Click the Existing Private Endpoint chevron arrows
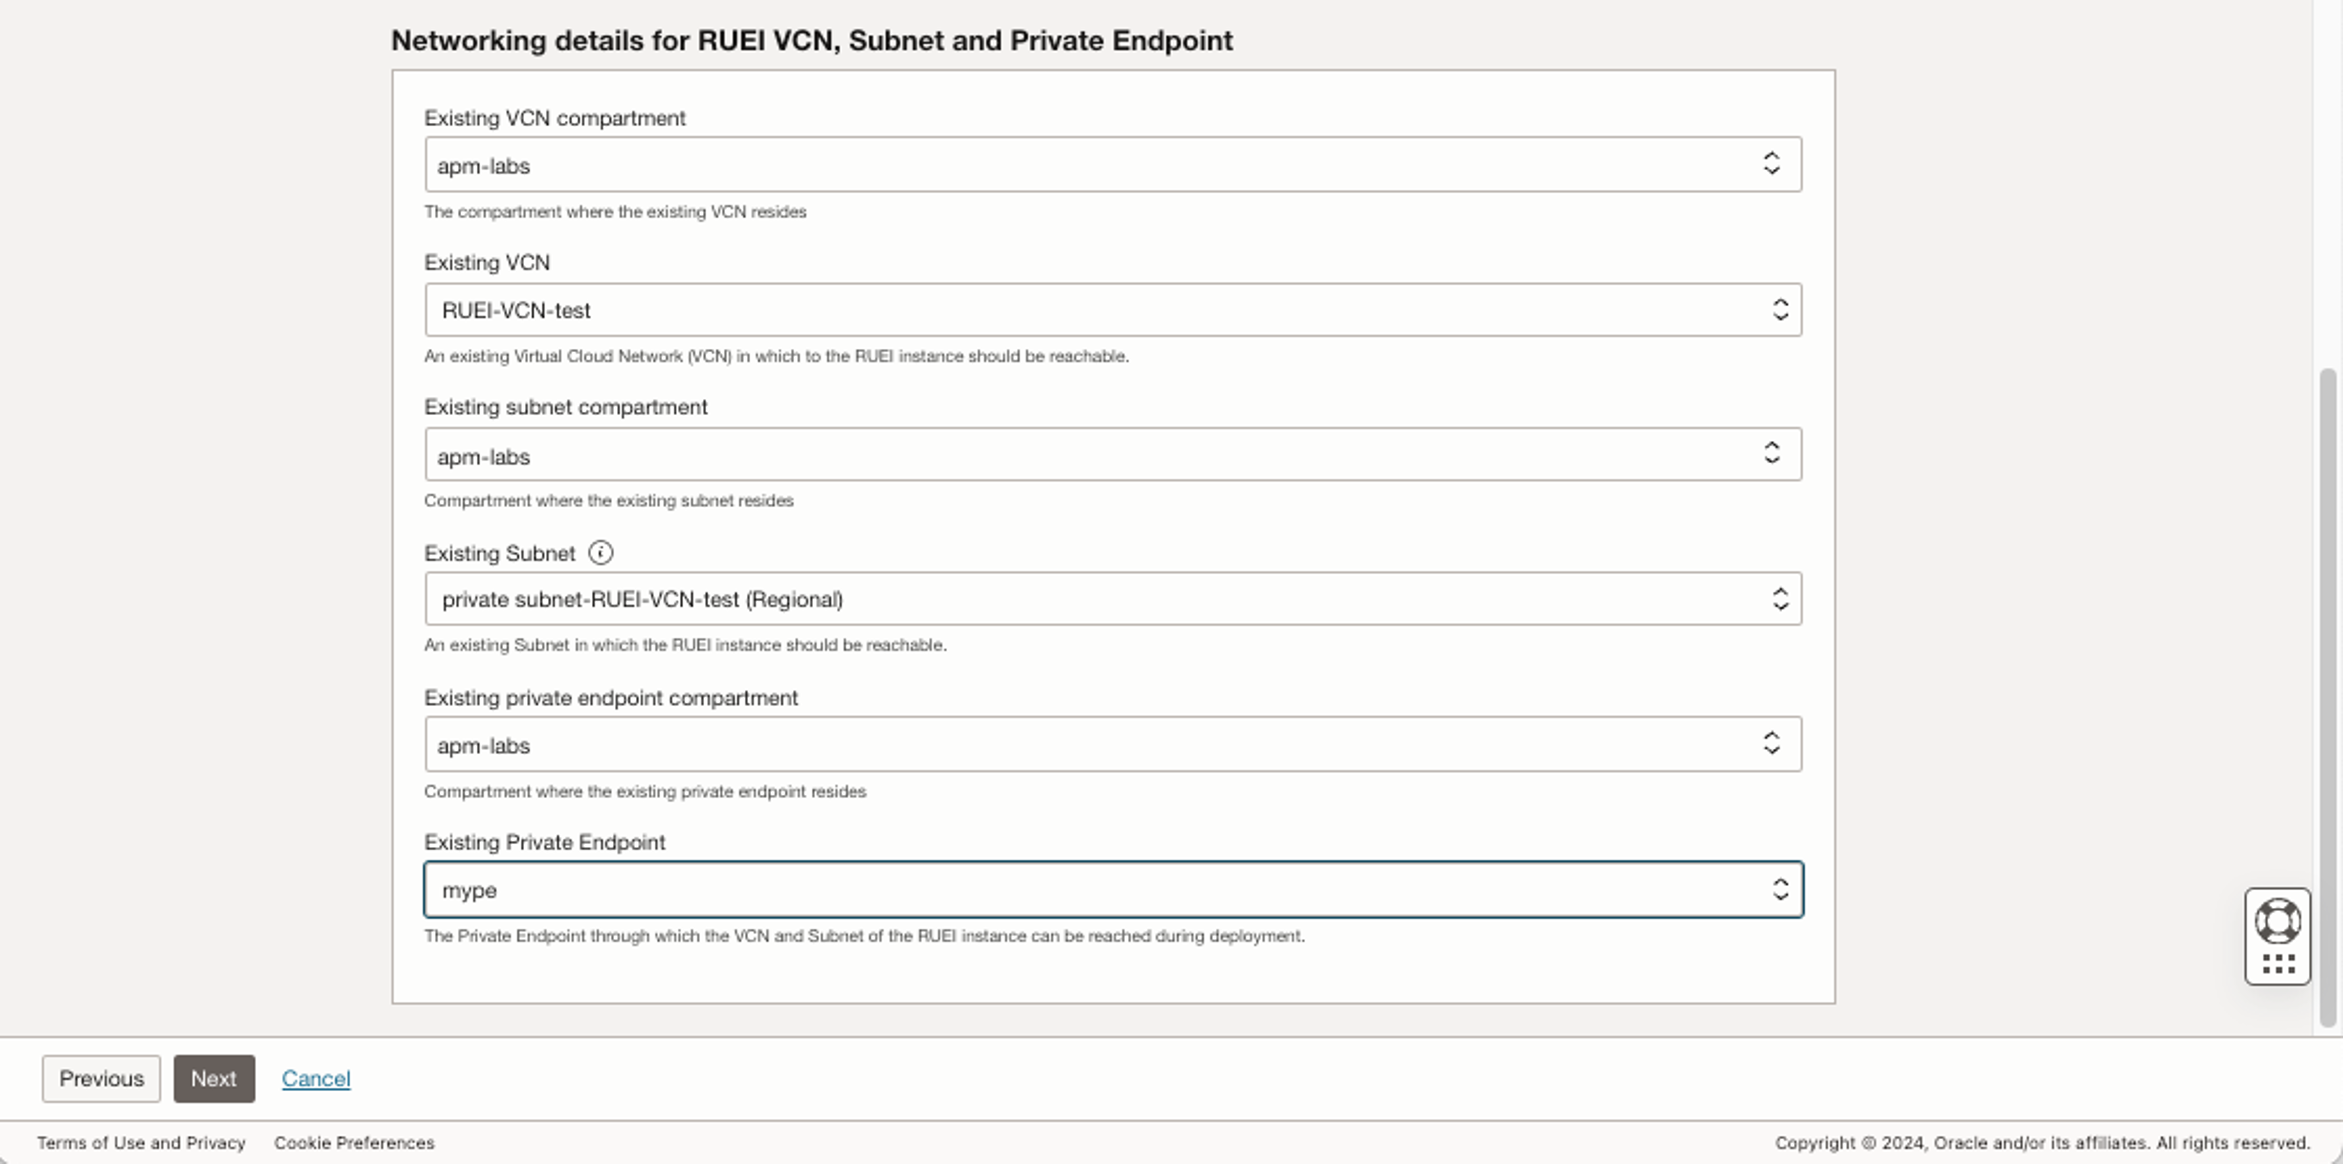Screen dimensions: 2343x1164 pos(1780,890)
